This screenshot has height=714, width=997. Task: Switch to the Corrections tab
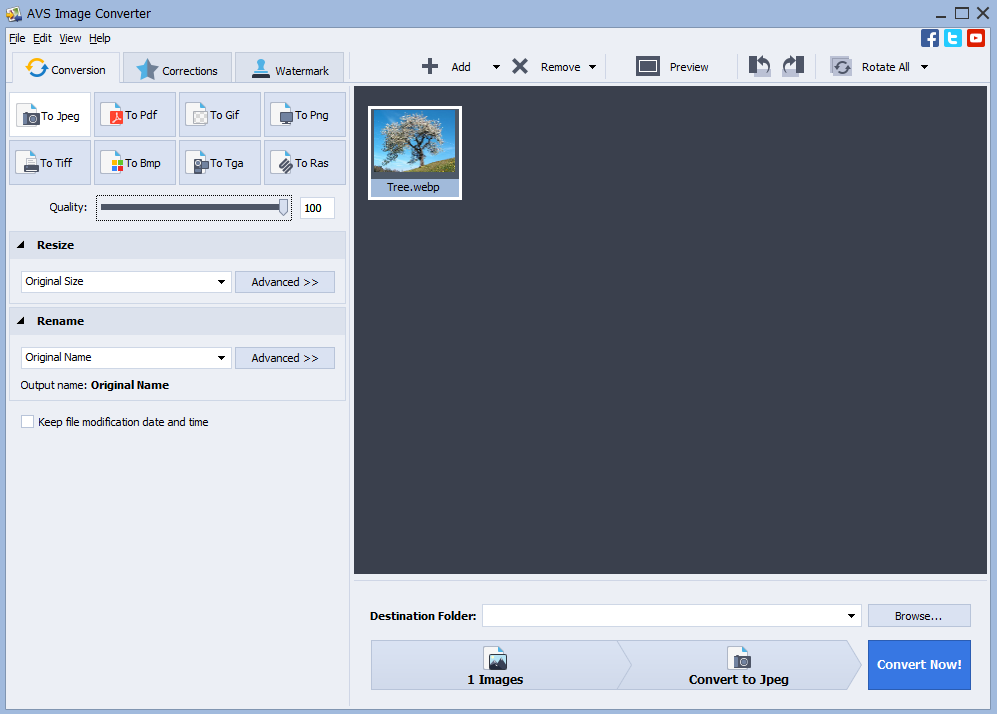(177, 69)
